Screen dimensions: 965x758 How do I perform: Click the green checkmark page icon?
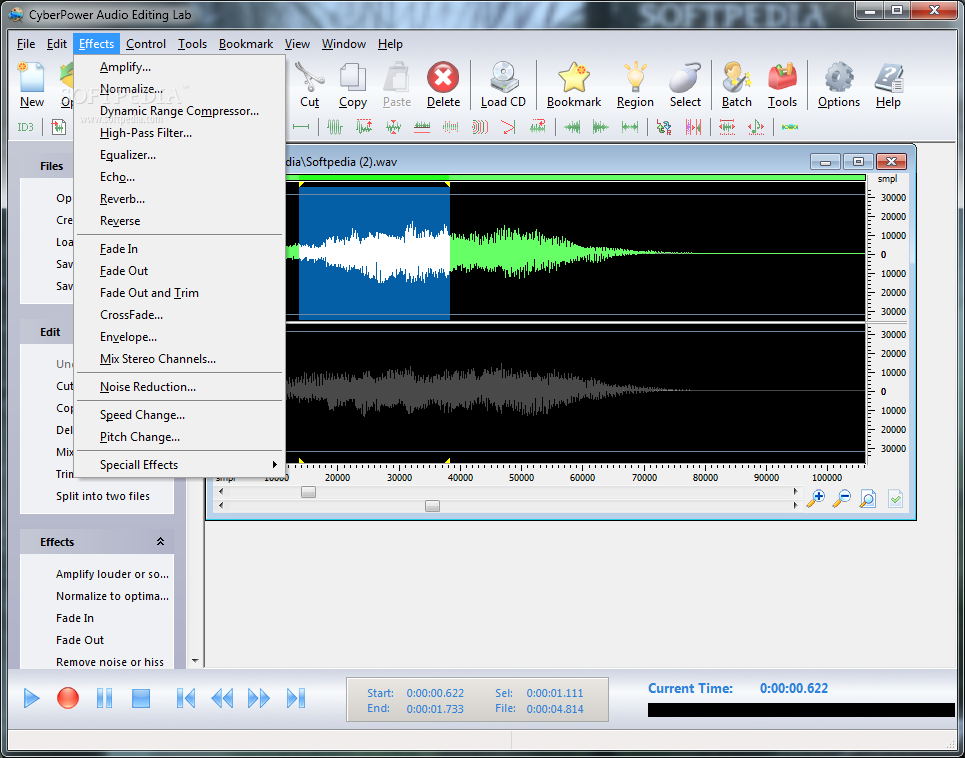(x=895, y=499)
